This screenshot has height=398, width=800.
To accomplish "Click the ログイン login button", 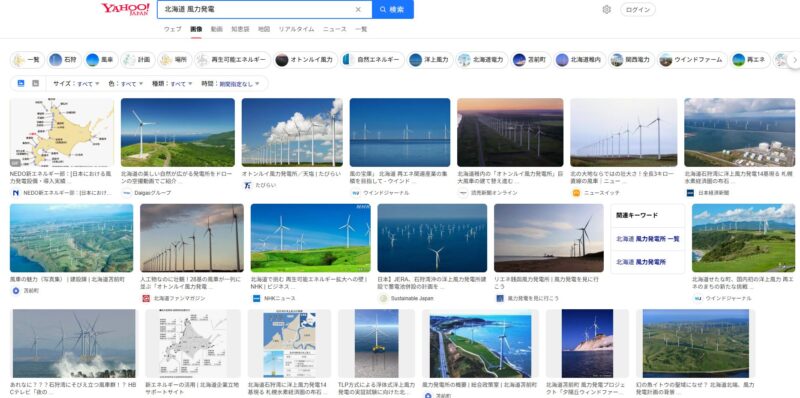I will [638, 10].
